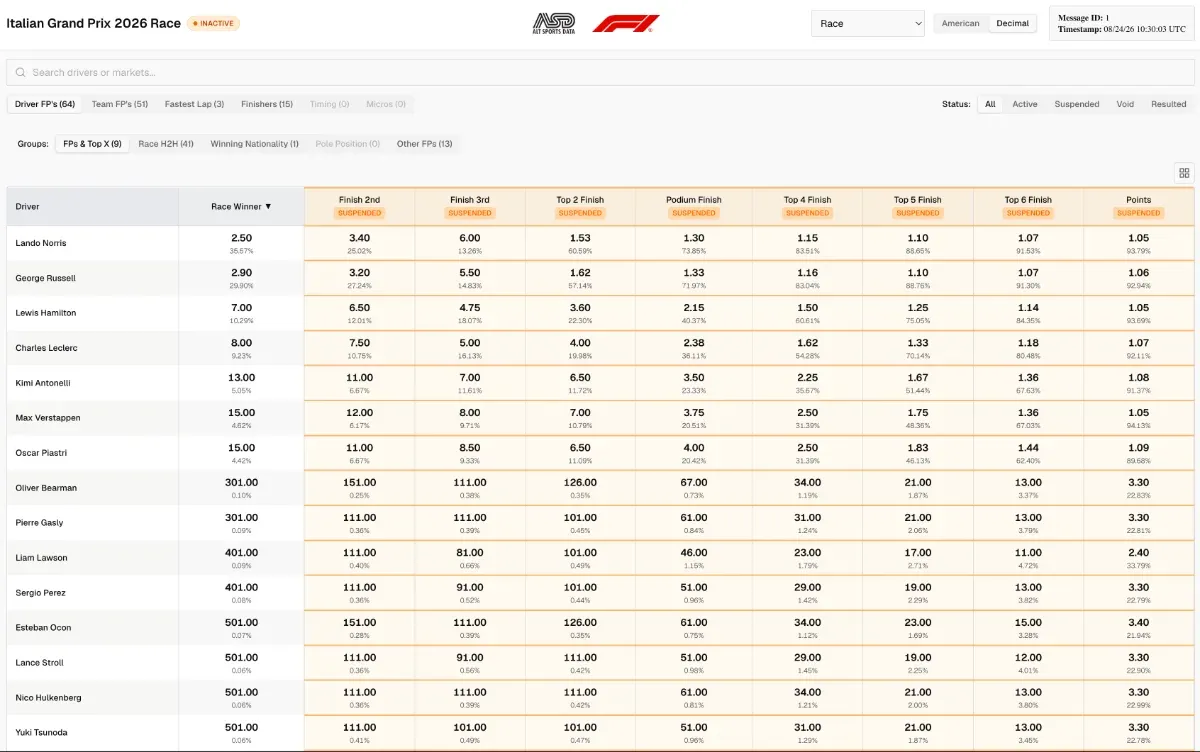Focus the Search drivers or markets field
Image resolution: width=1200 pixels, height=752 pixels.
(600, 73)
